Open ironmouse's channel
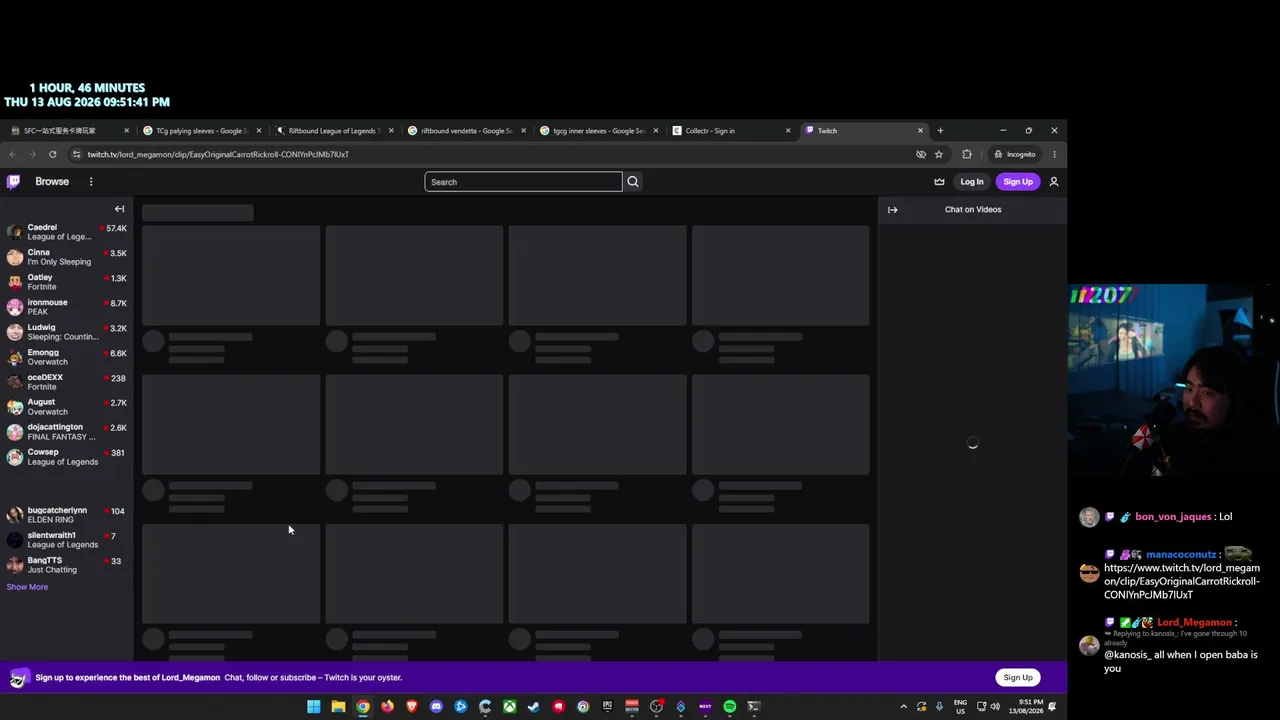Screen dimensions: 1280x720 click(x=66, y=307)
